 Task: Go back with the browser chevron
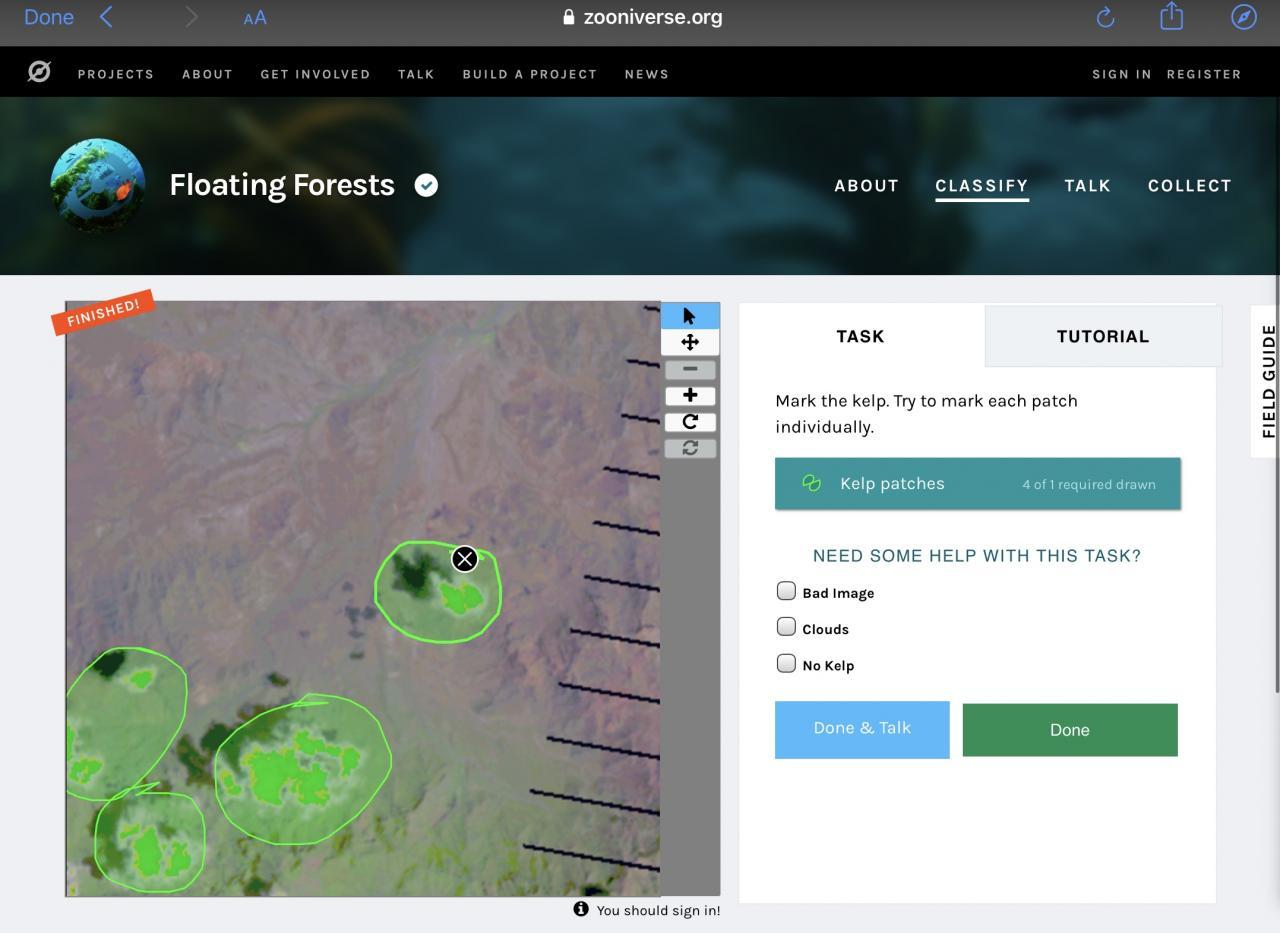tap(106, 17)
